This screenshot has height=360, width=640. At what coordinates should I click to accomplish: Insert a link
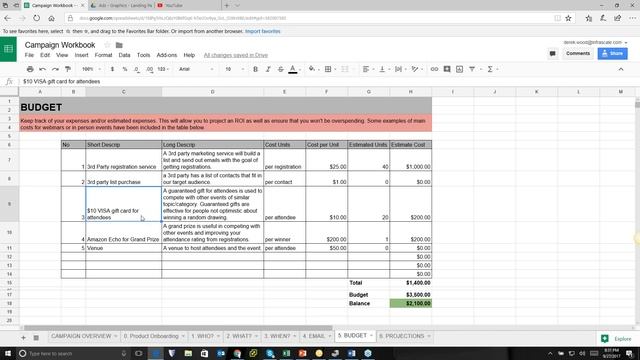point(434,69)
